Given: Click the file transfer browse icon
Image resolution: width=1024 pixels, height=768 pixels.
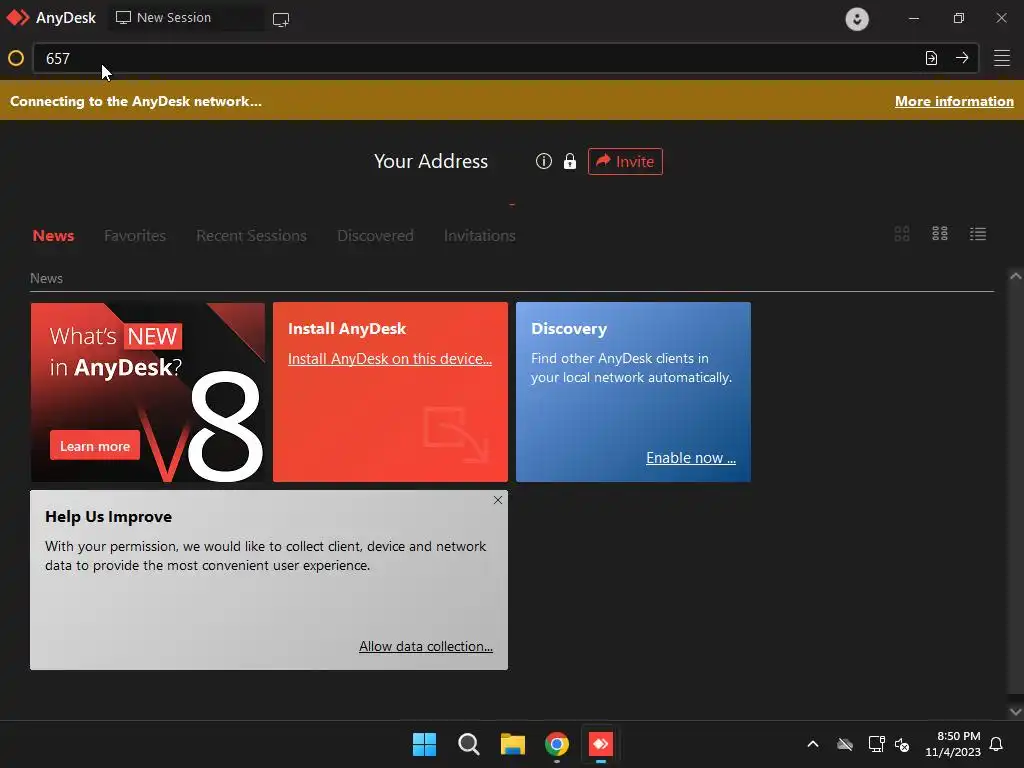Looking at the screenshot, I should (931, 58).
